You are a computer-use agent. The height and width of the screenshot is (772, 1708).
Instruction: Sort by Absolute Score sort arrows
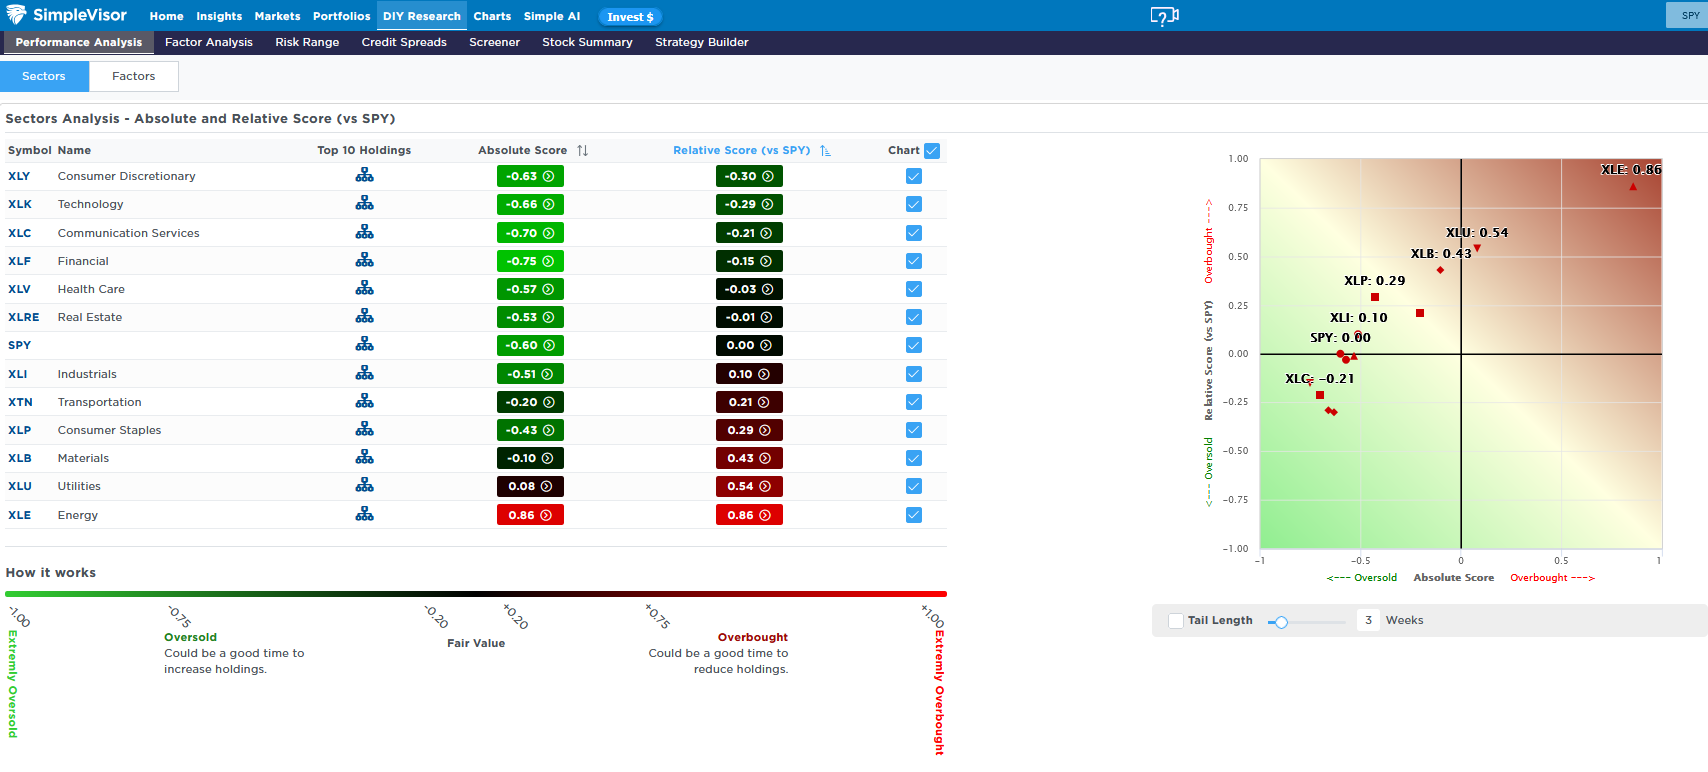[582, 151]
